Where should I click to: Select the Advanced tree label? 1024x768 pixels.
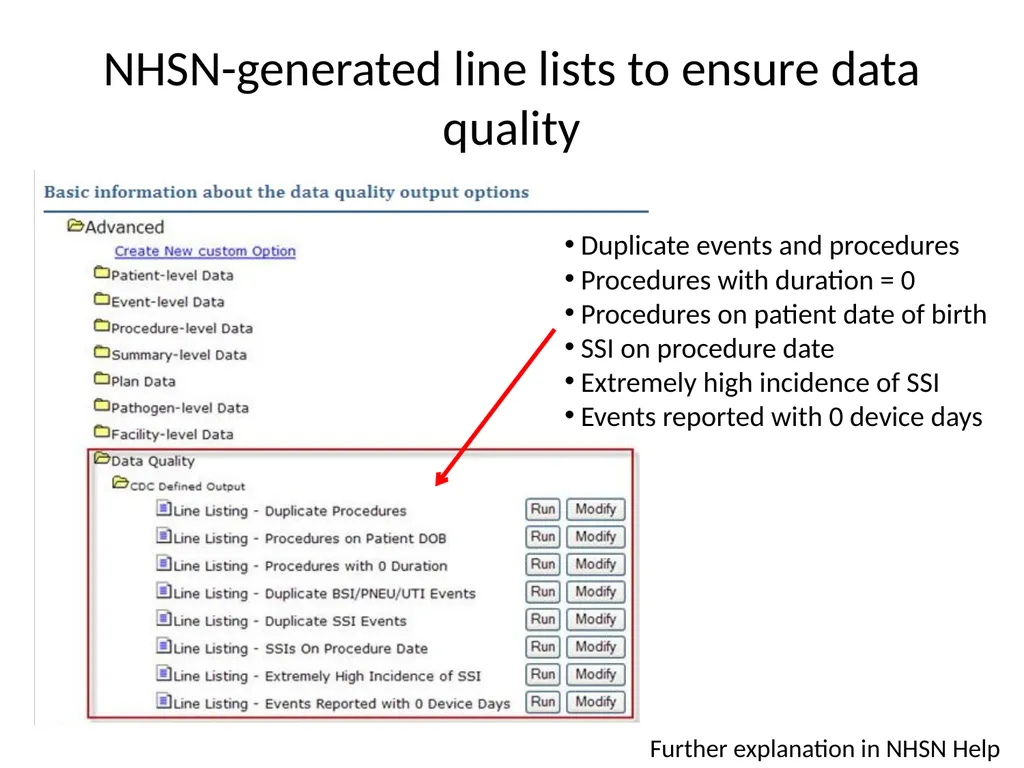click(125, 227)
